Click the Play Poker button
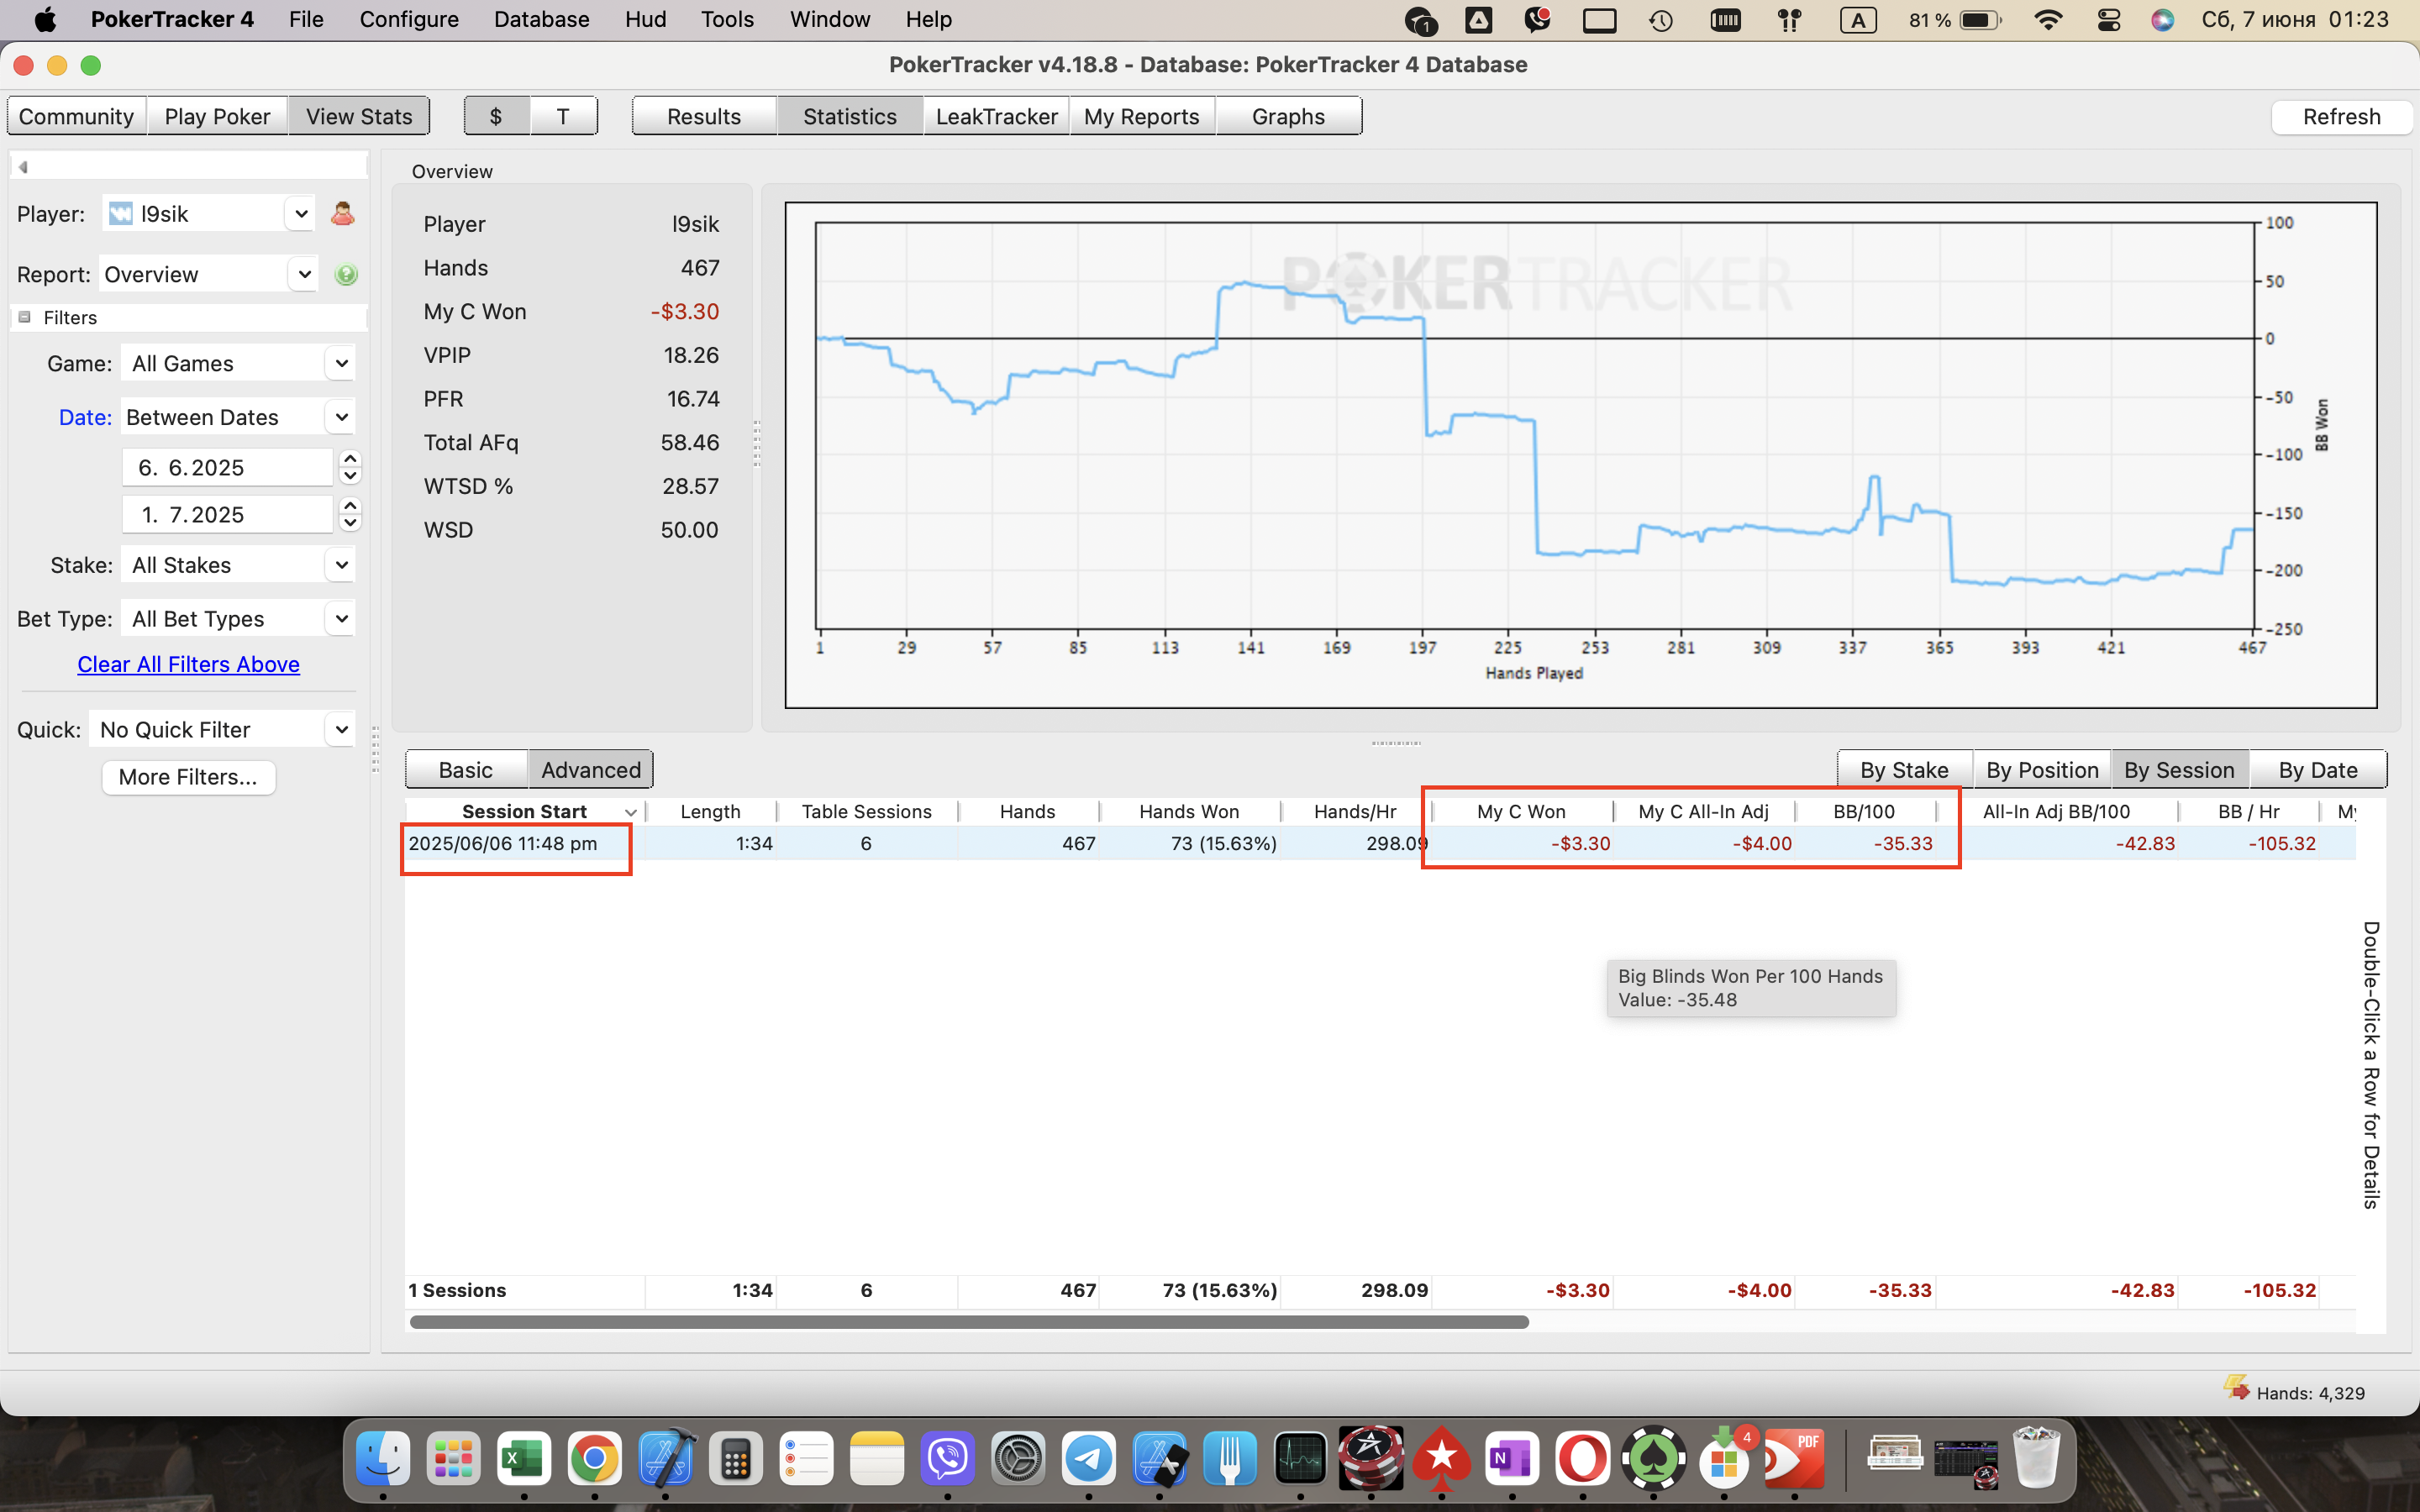 [217, 116]
